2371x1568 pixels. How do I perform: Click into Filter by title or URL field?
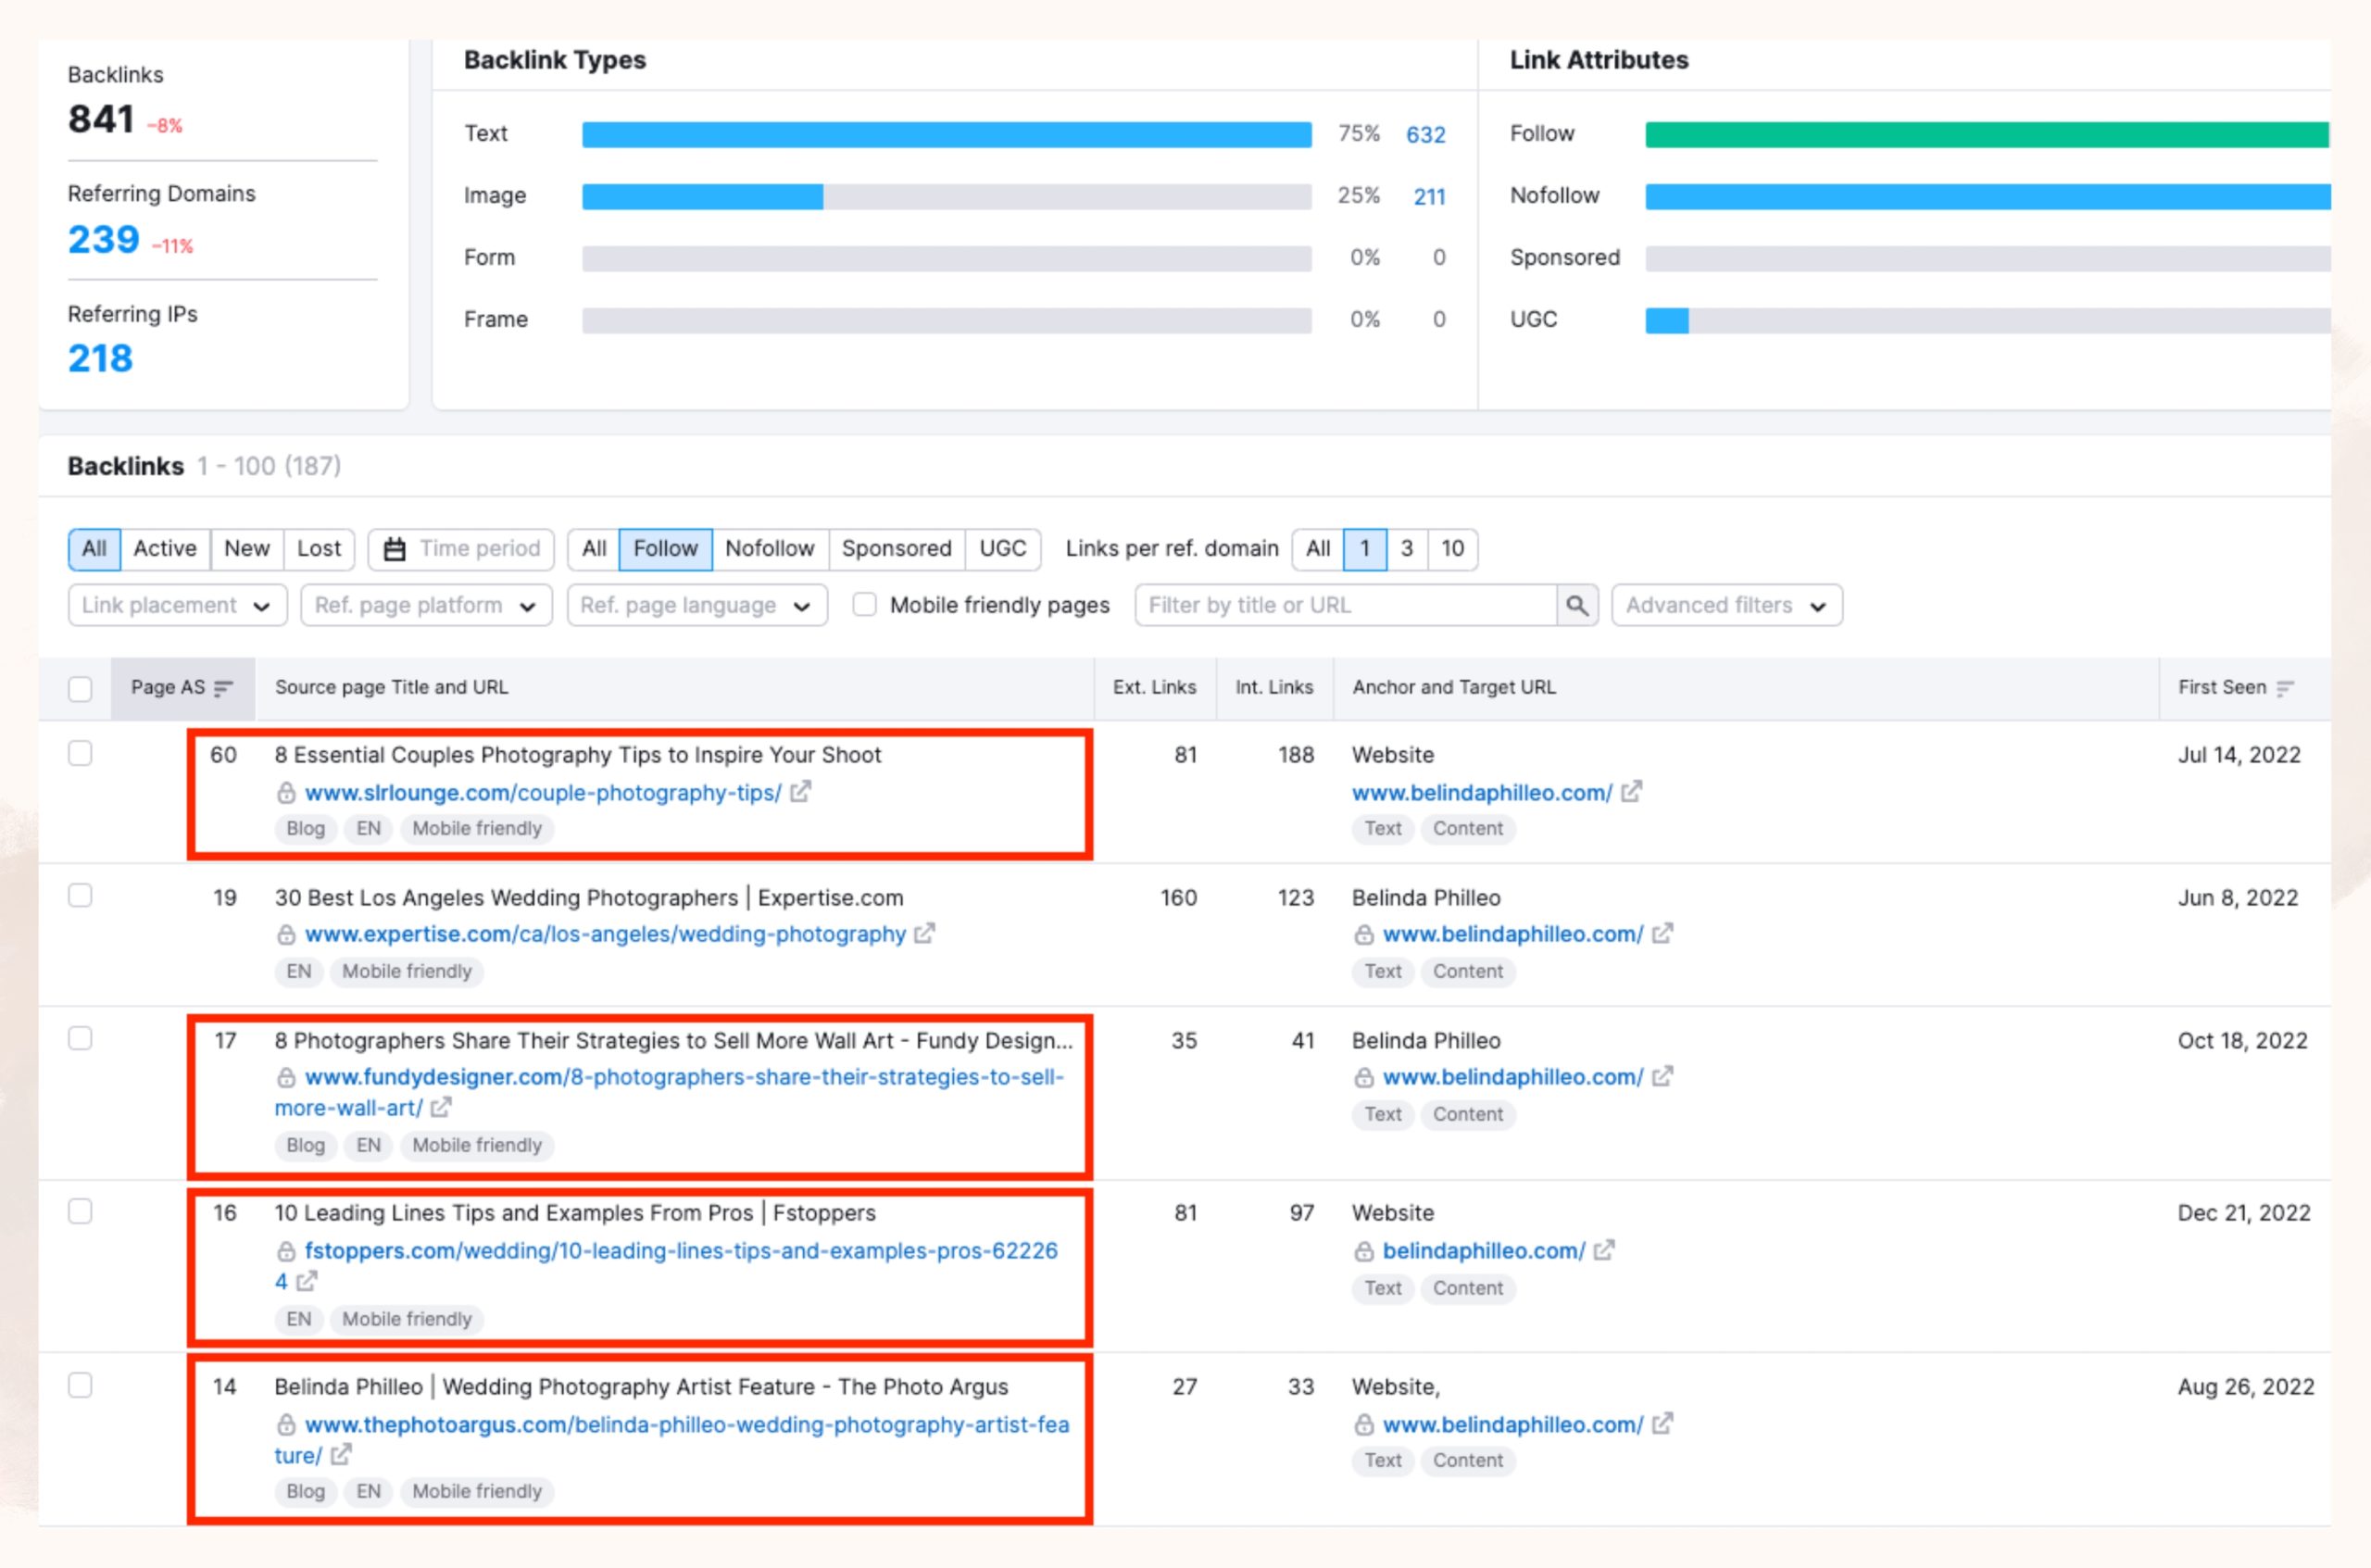(1346, 605)
